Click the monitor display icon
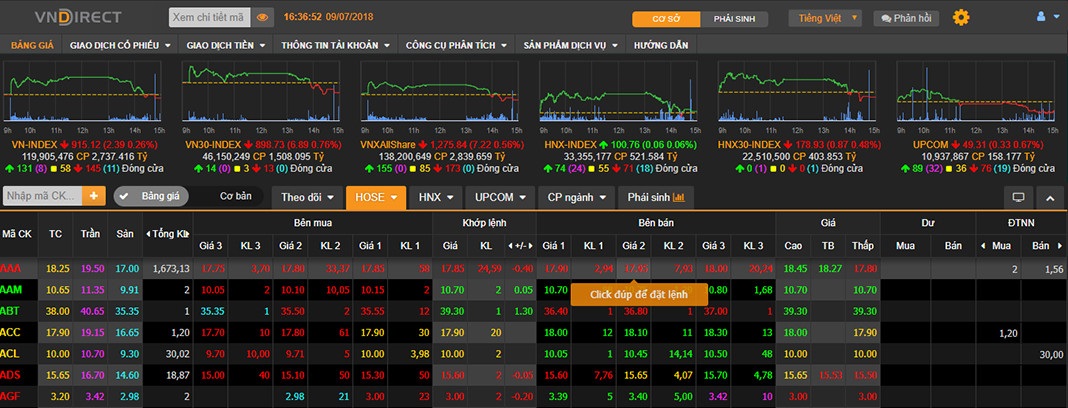Image resolution: width=1068 pixels, height=408 pixels. 1019,197
